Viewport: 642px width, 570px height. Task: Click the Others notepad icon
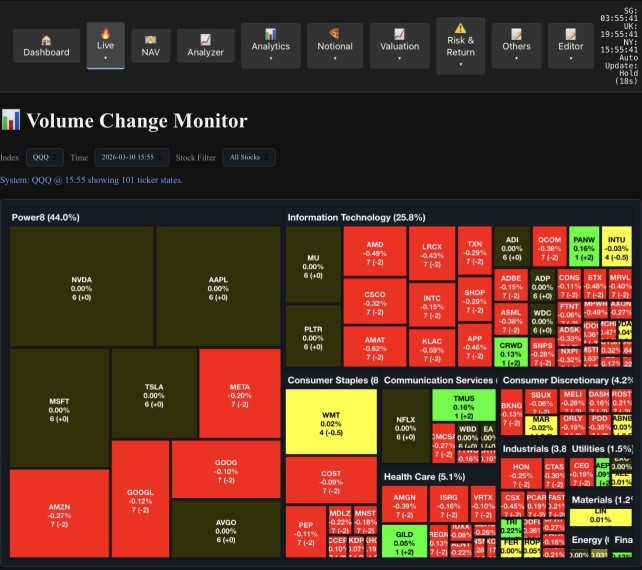pos(516,34)
